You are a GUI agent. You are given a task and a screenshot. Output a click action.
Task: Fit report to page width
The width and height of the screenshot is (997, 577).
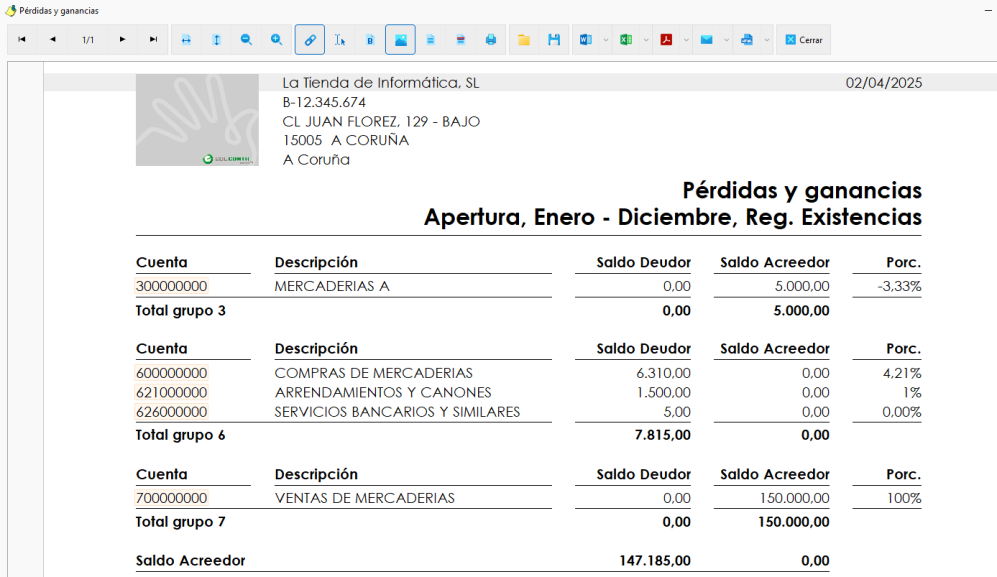(186, 39)
